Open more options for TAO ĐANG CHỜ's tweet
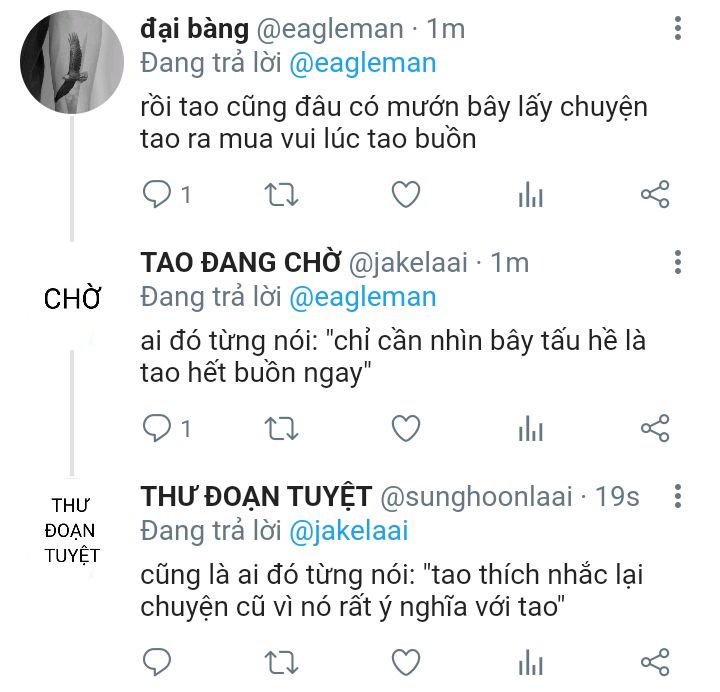Viewport: 720px width, 692px height. [679, 262]
